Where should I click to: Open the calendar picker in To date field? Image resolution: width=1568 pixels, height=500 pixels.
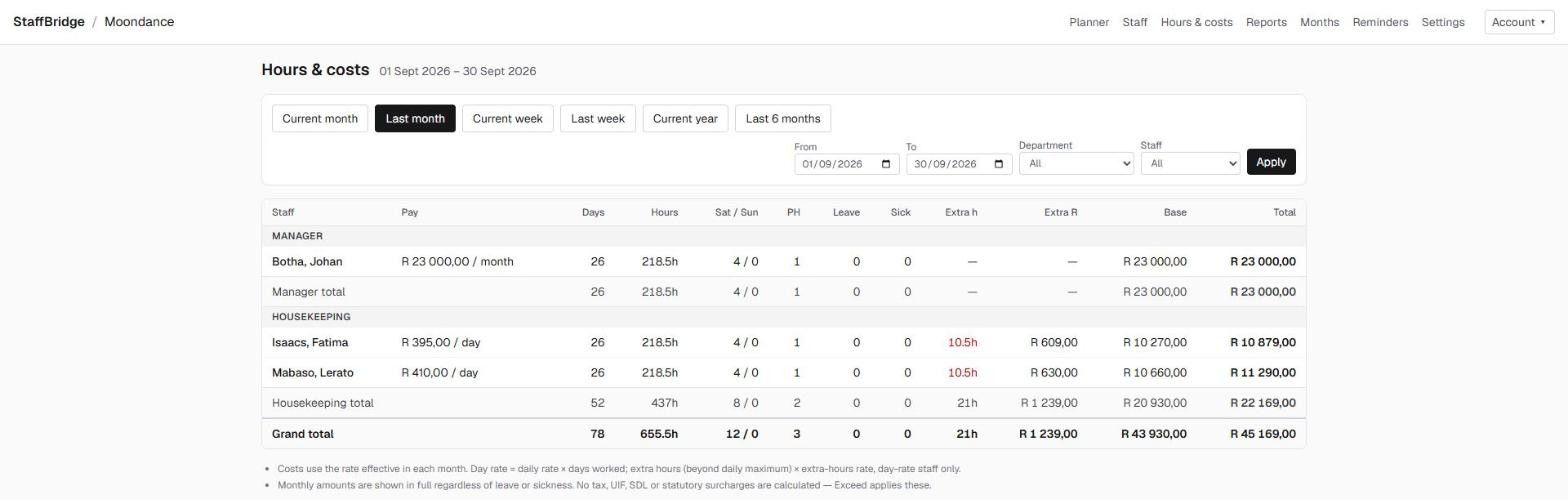pyautogui.click(x=998, y=164)
